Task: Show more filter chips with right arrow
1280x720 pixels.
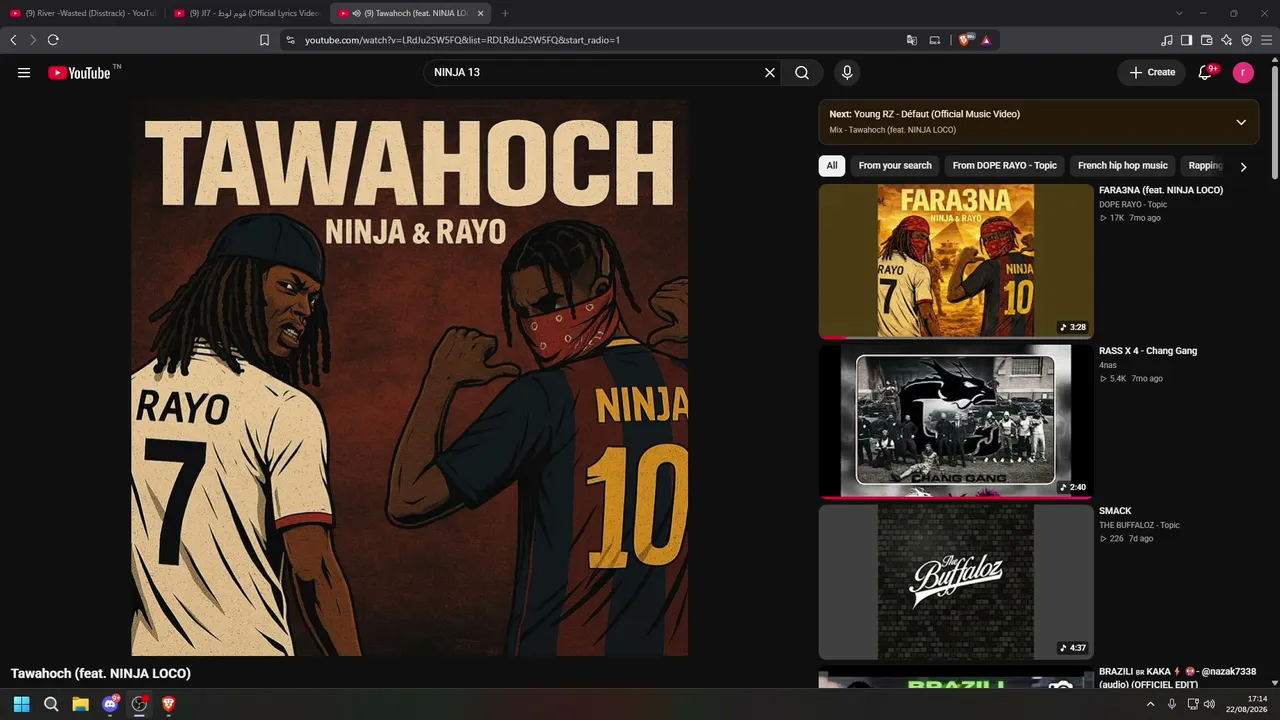Action: pyautogui.click(x=1243, y=167)
